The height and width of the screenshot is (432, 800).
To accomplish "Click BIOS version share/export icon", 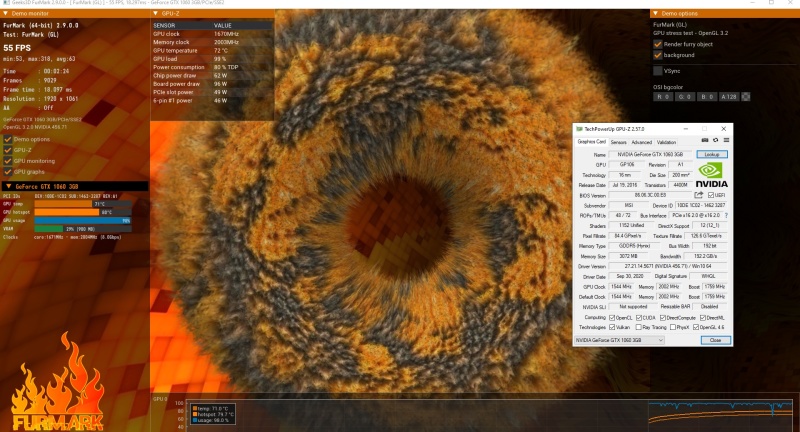I will coord(698,195).
